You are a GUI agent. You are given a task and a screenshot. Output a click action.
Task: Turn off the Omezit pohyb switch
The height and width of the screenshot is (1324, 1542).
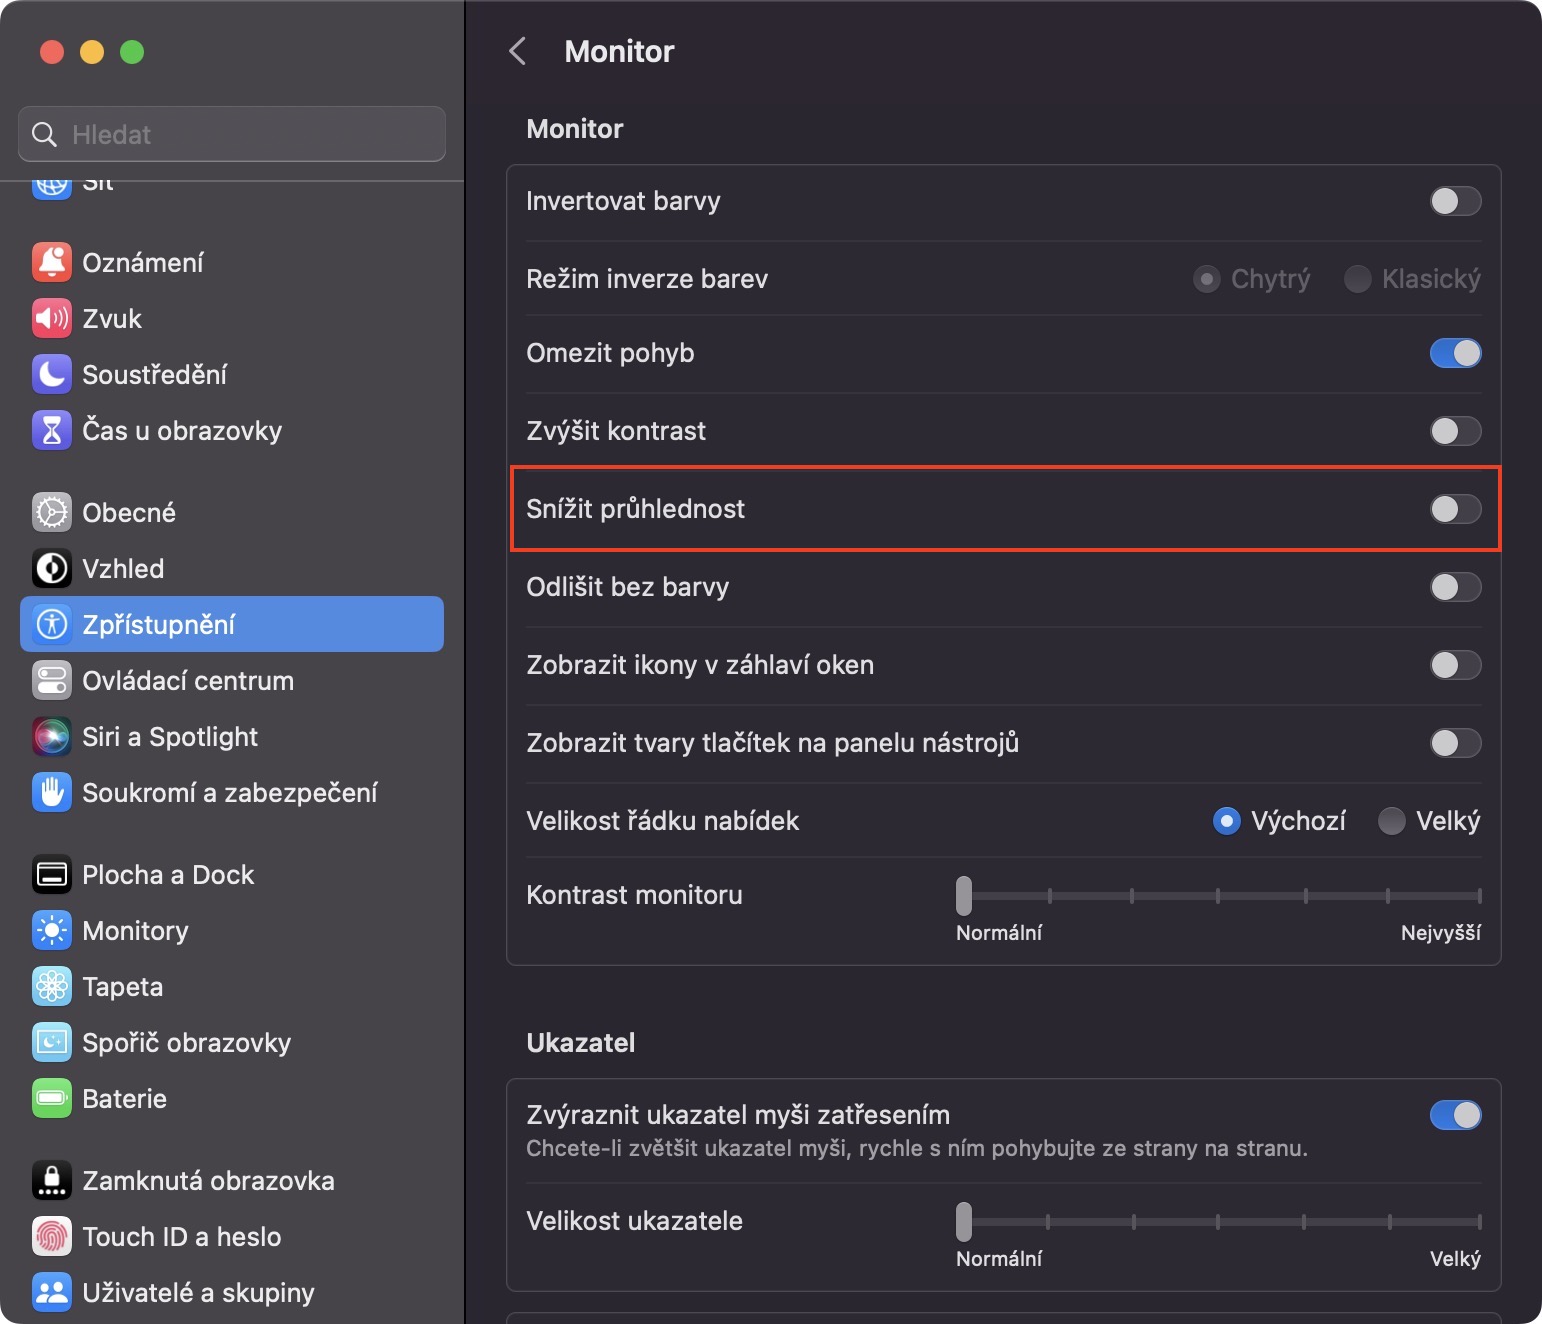(1455, 353)
